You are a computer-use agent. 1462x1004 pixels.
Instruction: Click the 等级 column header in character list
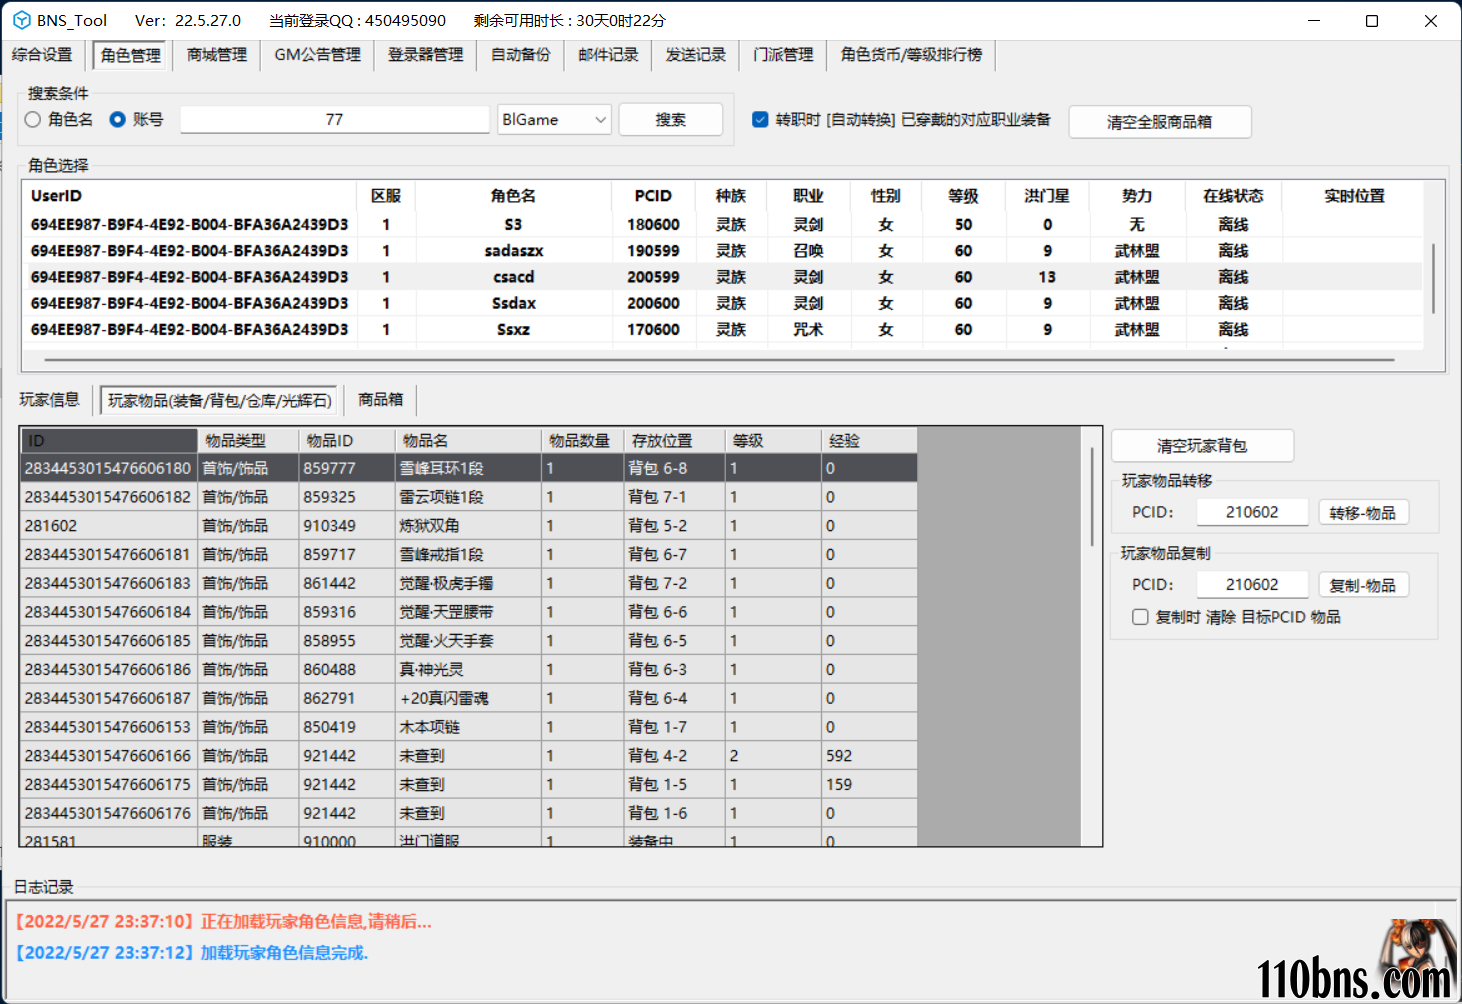(x=963, y=196)
